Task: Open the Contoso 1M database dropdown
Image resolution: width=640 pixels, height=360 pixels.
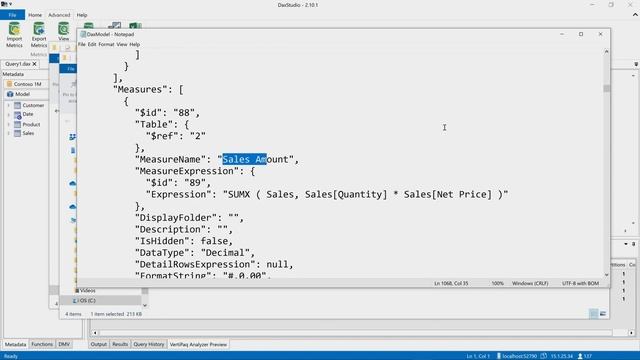Action: pyautogui.click(x=25, y=84)
